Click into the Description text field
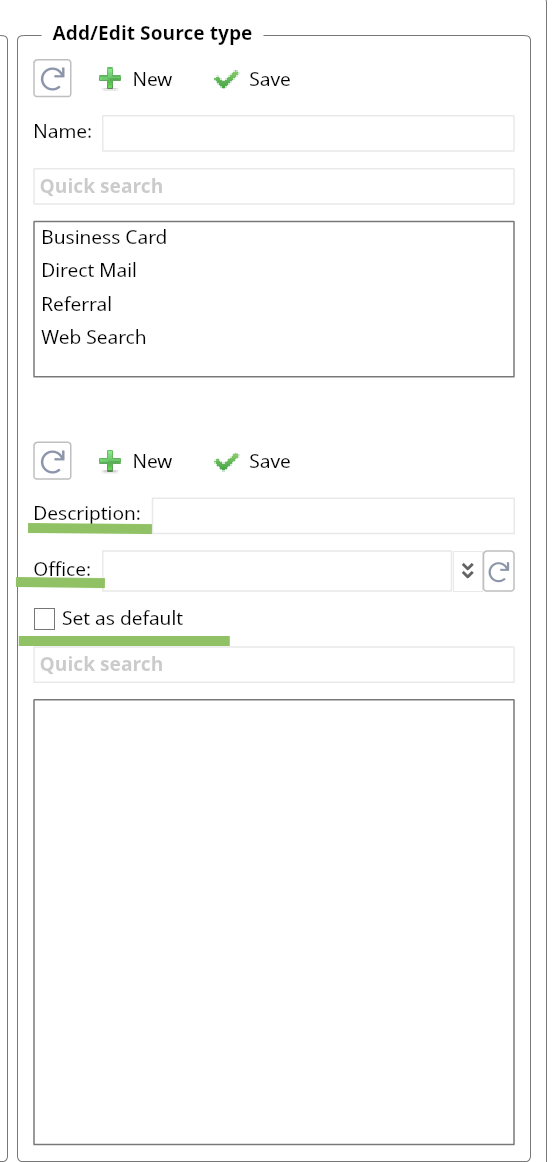Image resolution: width=552 pixels, height=1162 pixels. tap(333, 515)
